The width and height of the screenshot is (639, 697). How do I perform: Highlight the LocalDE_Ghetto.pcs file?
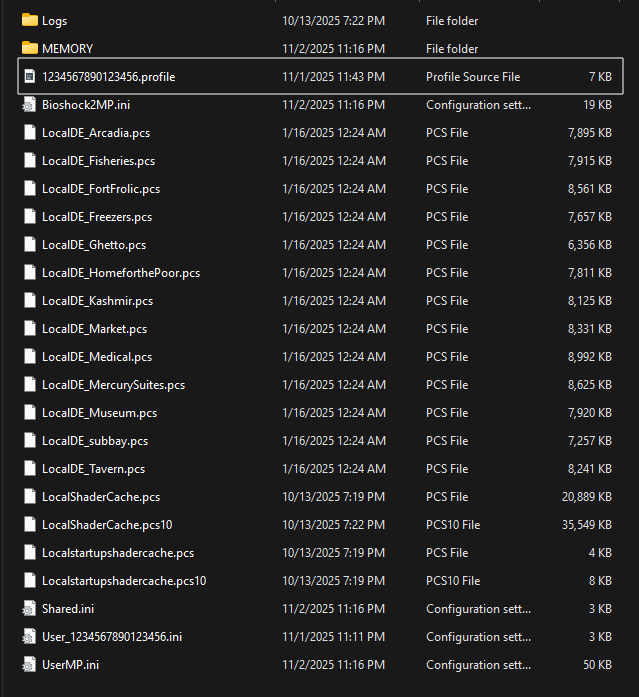pyautogui.click(x=93, y=244)
